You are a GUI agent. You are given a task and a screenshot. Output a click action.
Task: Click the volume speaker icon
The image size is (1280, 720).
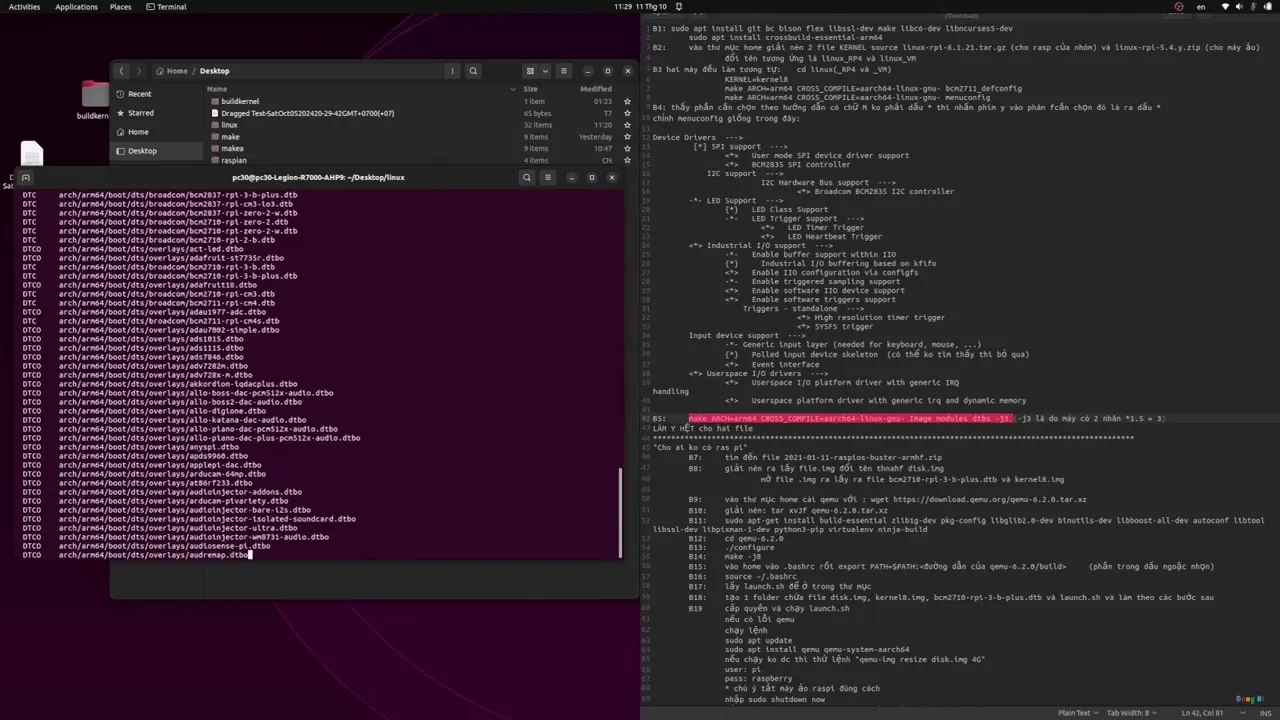tap(1239, 7)
